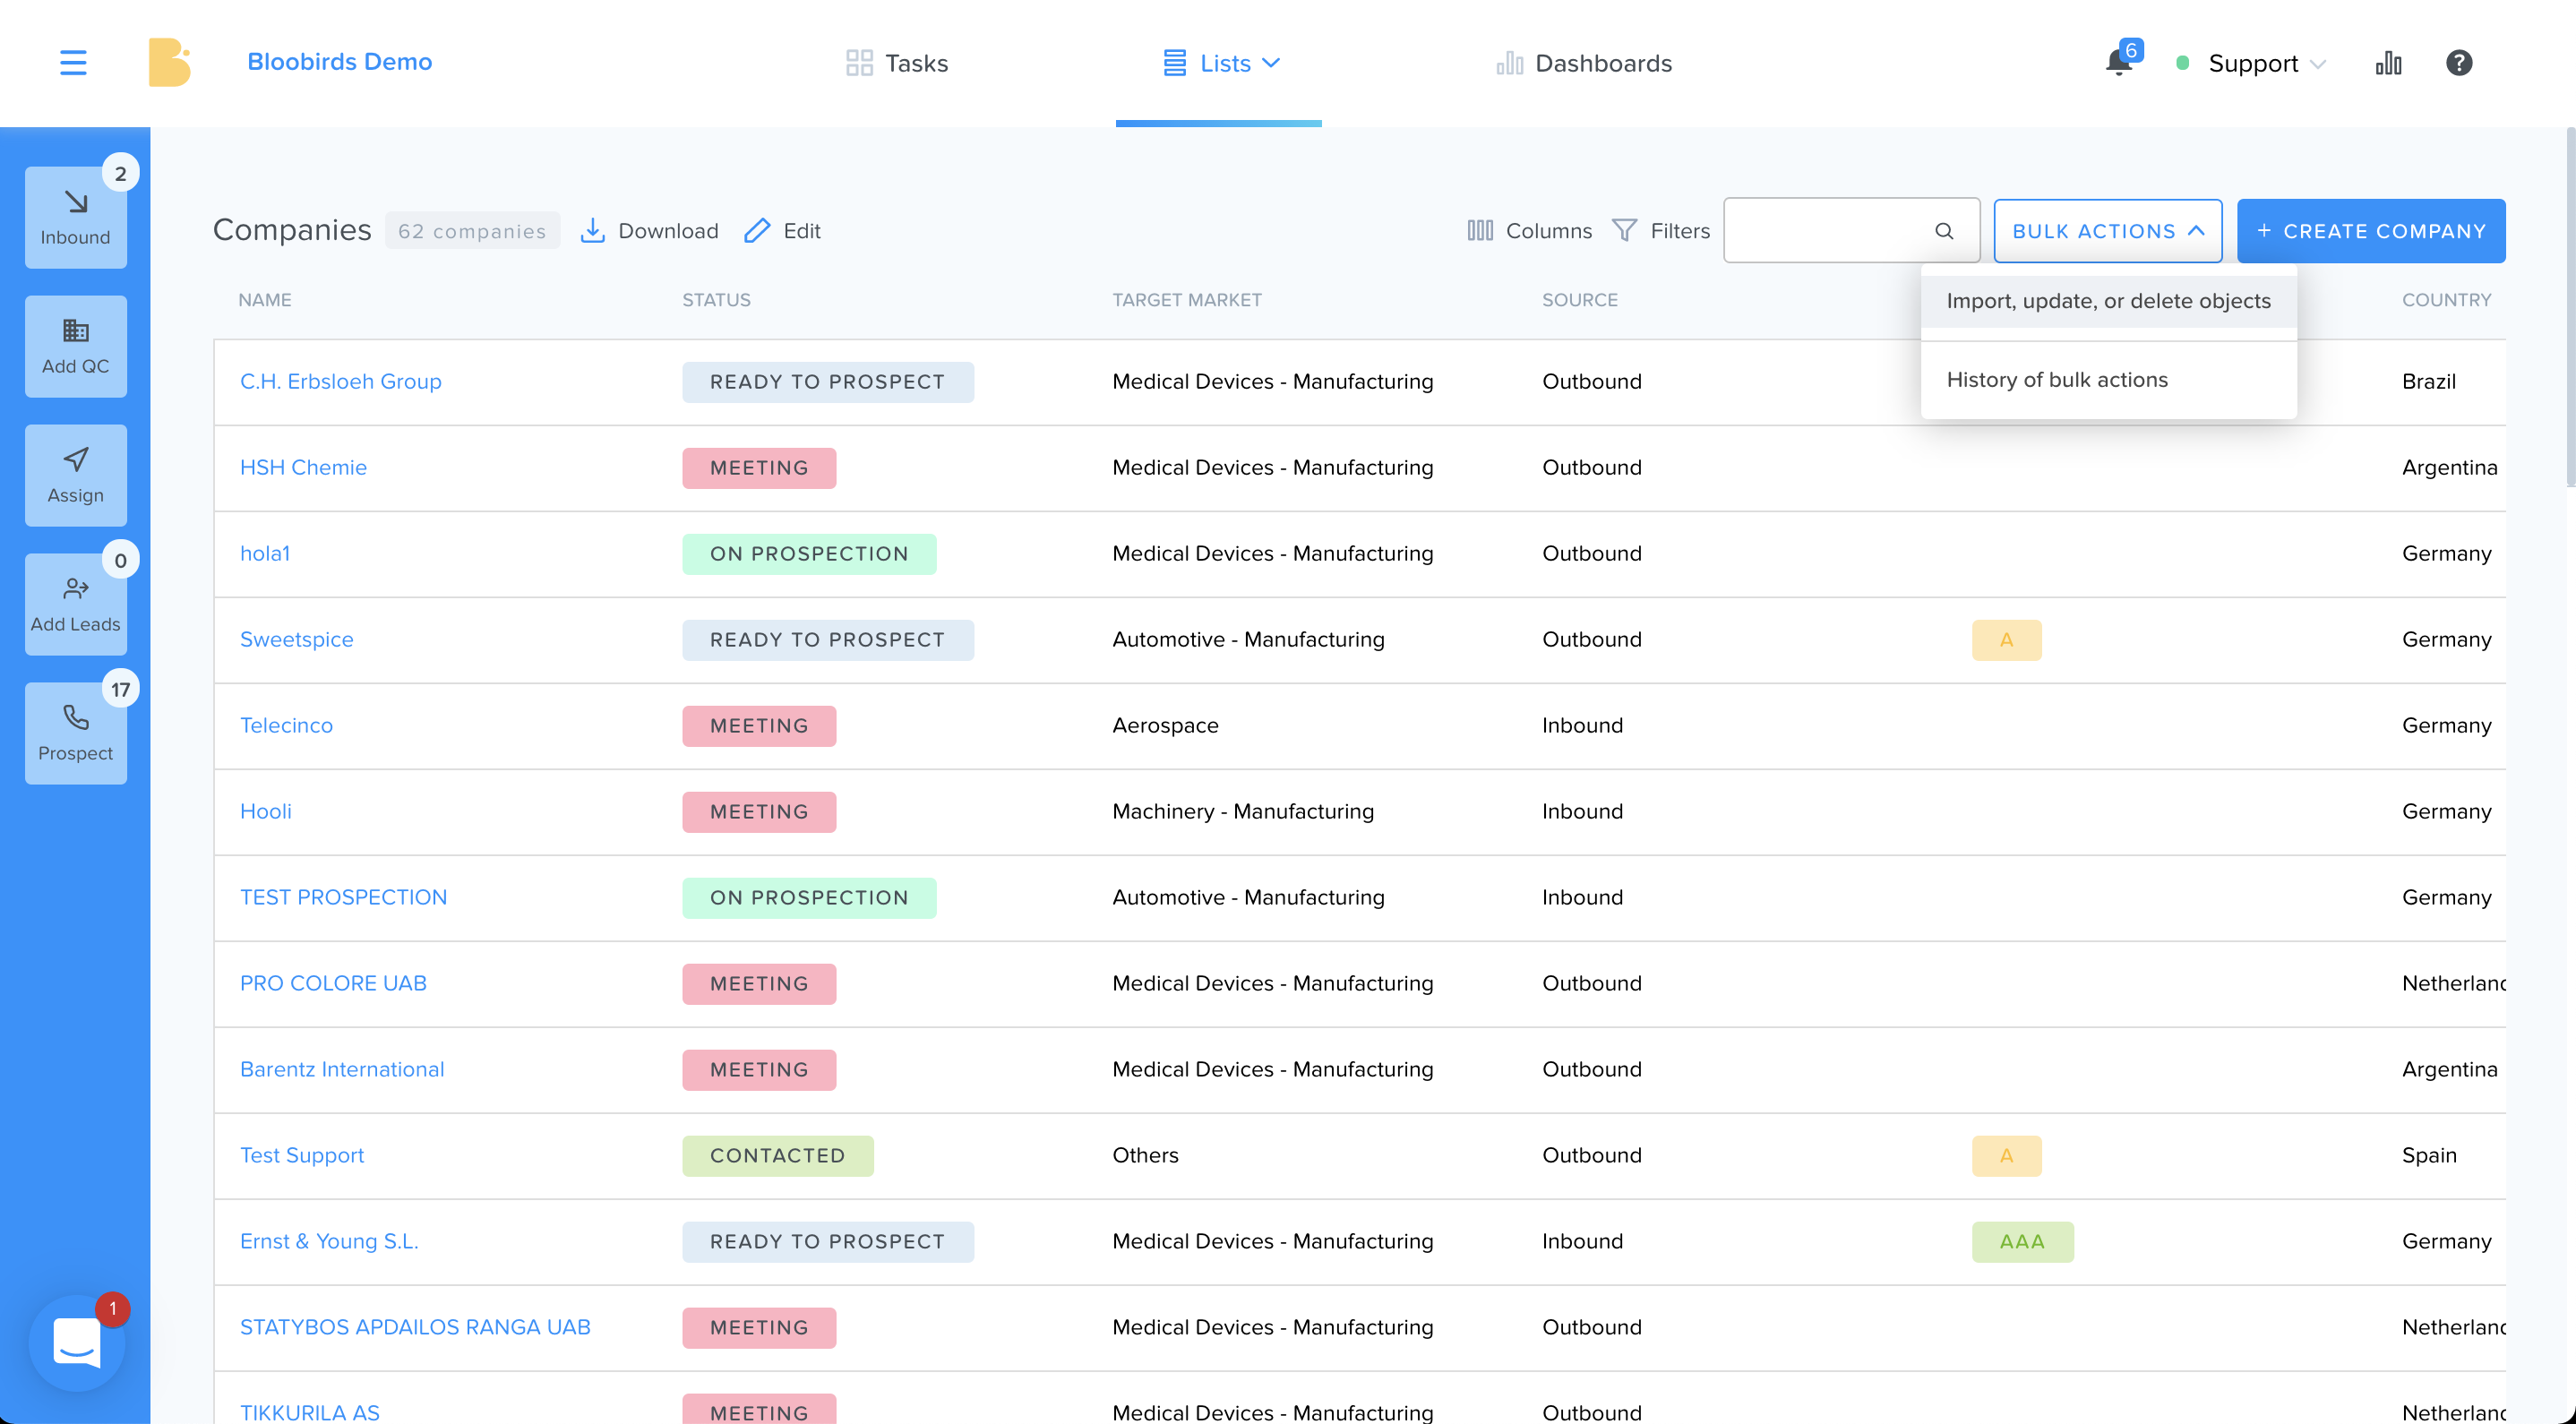Open the TIKKURILA AS company

310,1412
